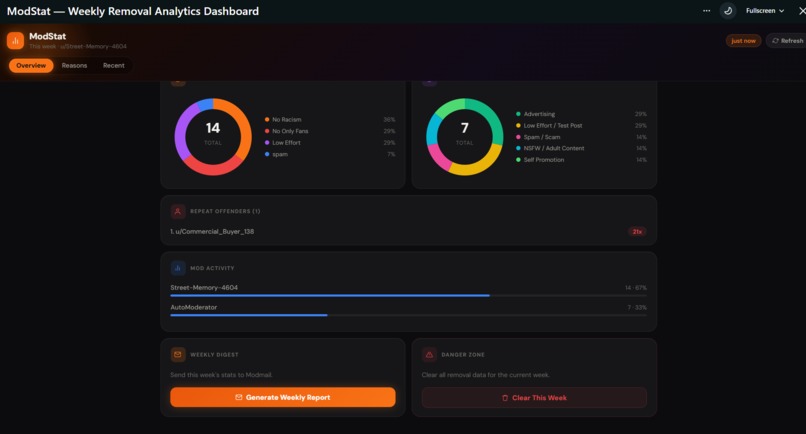Select the 'spam' legend label
The image size is (806, 434).
(x=280, y=154)
